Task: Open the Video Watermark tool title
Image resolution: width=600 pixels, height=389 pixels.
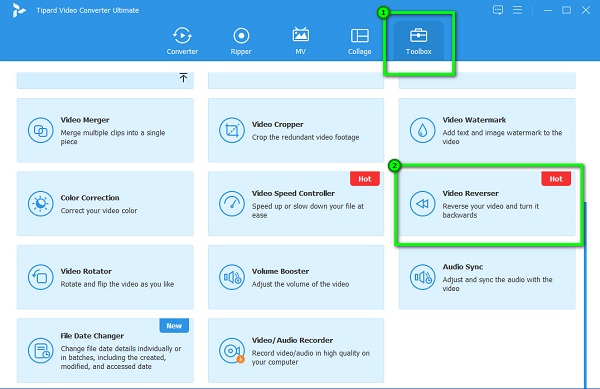Action: click(474, 120)
